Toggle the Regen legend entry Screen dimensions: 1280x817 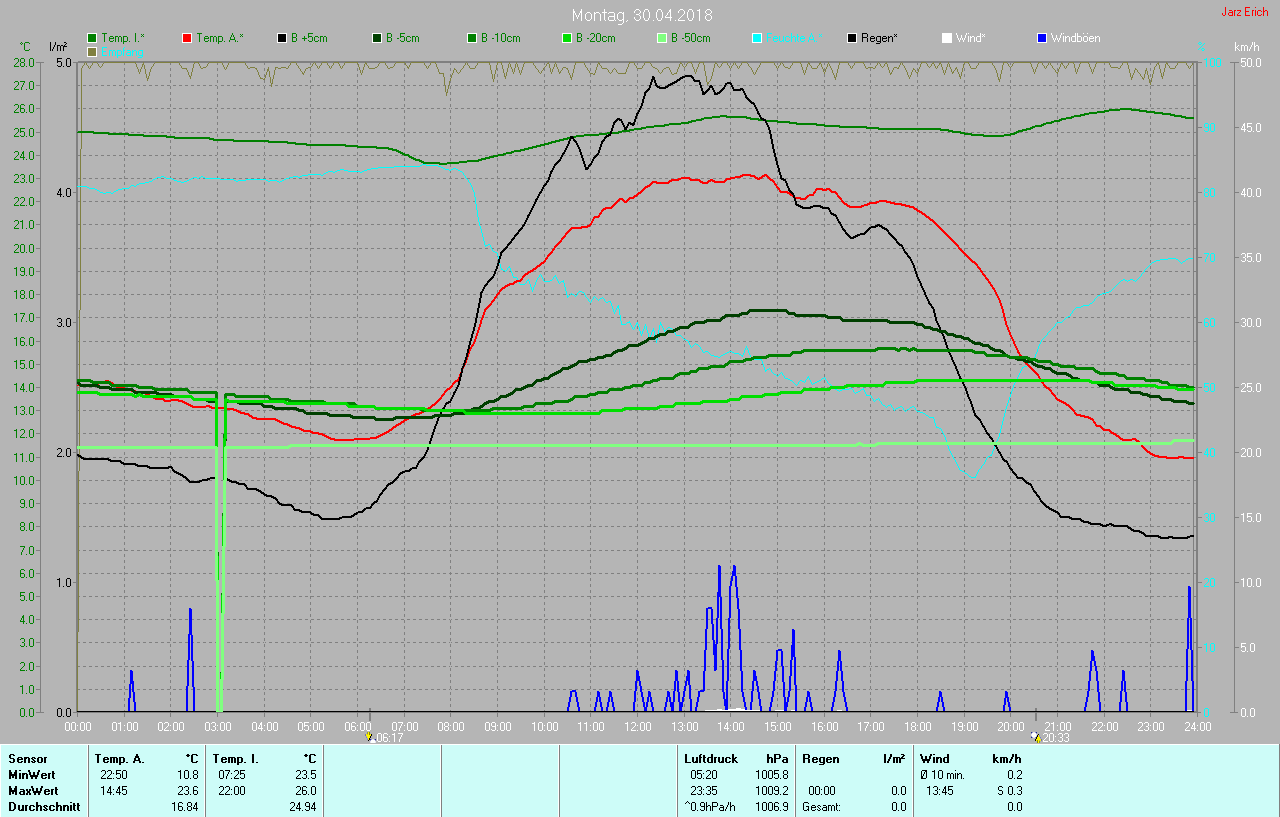tap(873, 38)
